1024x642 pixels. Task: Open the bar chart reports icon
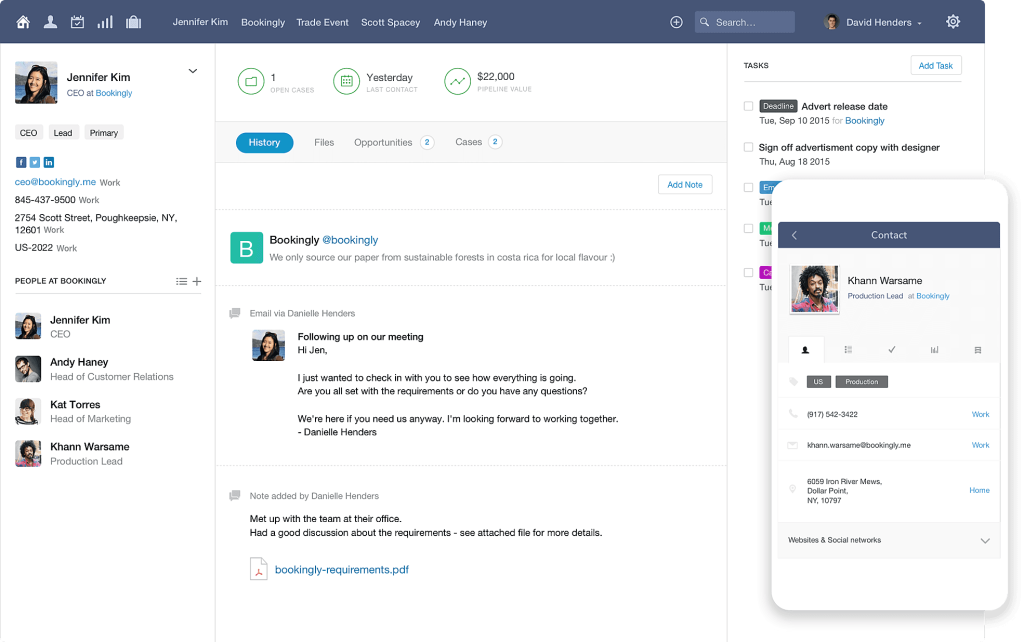tap(105, 22)
